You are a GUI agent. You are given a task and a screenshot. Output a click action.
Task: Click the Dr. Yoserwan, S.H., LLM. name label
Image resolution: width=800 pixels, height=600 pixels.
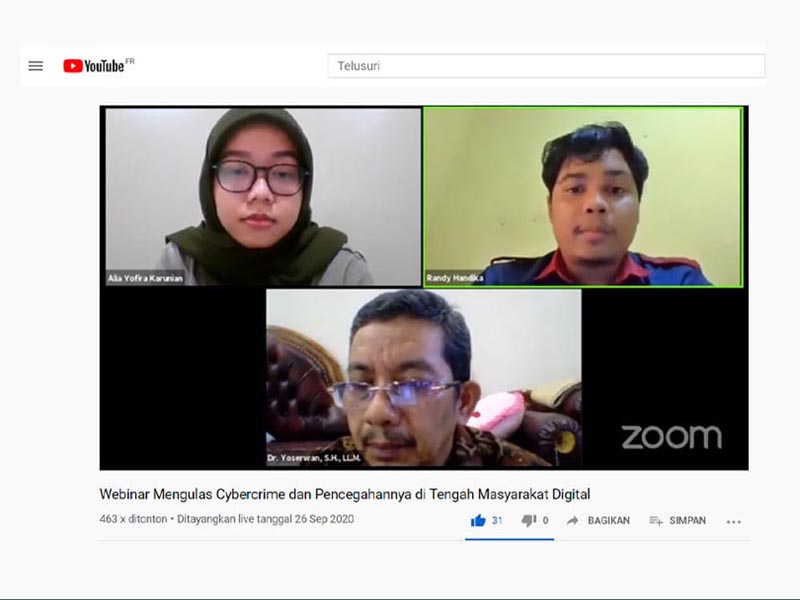point(314,458)
